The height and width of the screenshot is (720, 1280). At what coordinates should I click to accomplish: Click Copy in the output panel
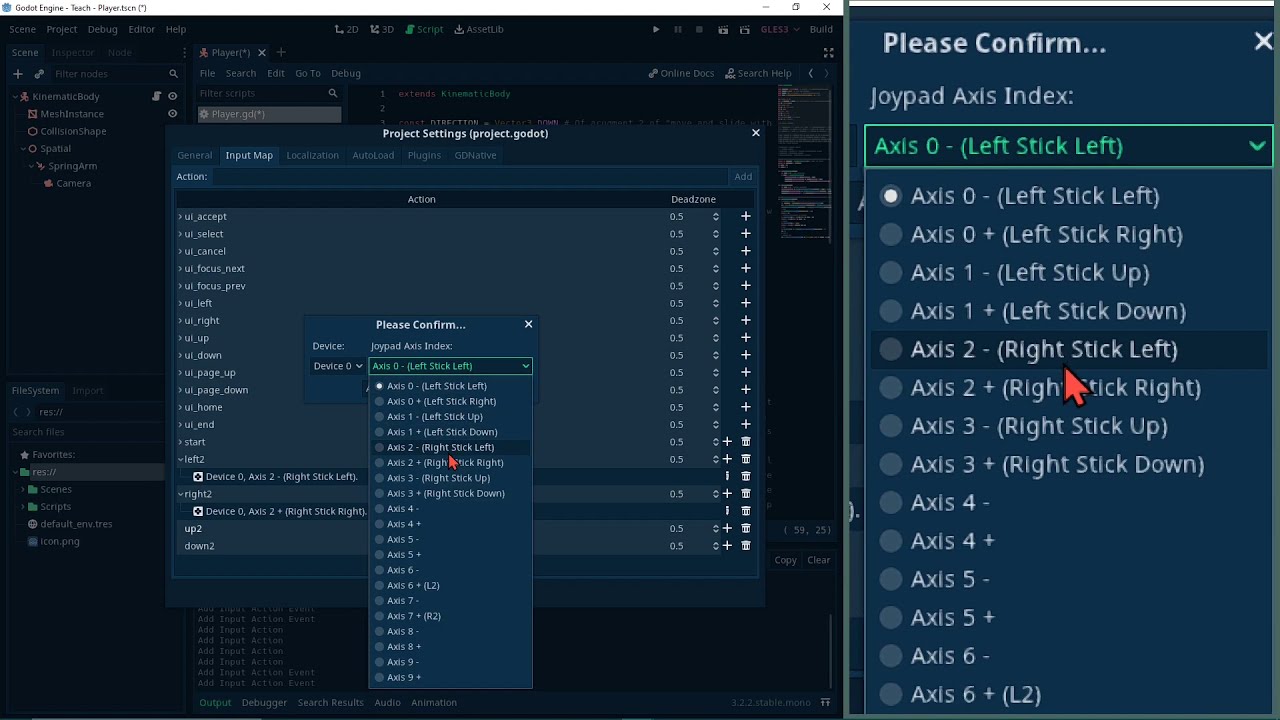(x=786, y=560)
